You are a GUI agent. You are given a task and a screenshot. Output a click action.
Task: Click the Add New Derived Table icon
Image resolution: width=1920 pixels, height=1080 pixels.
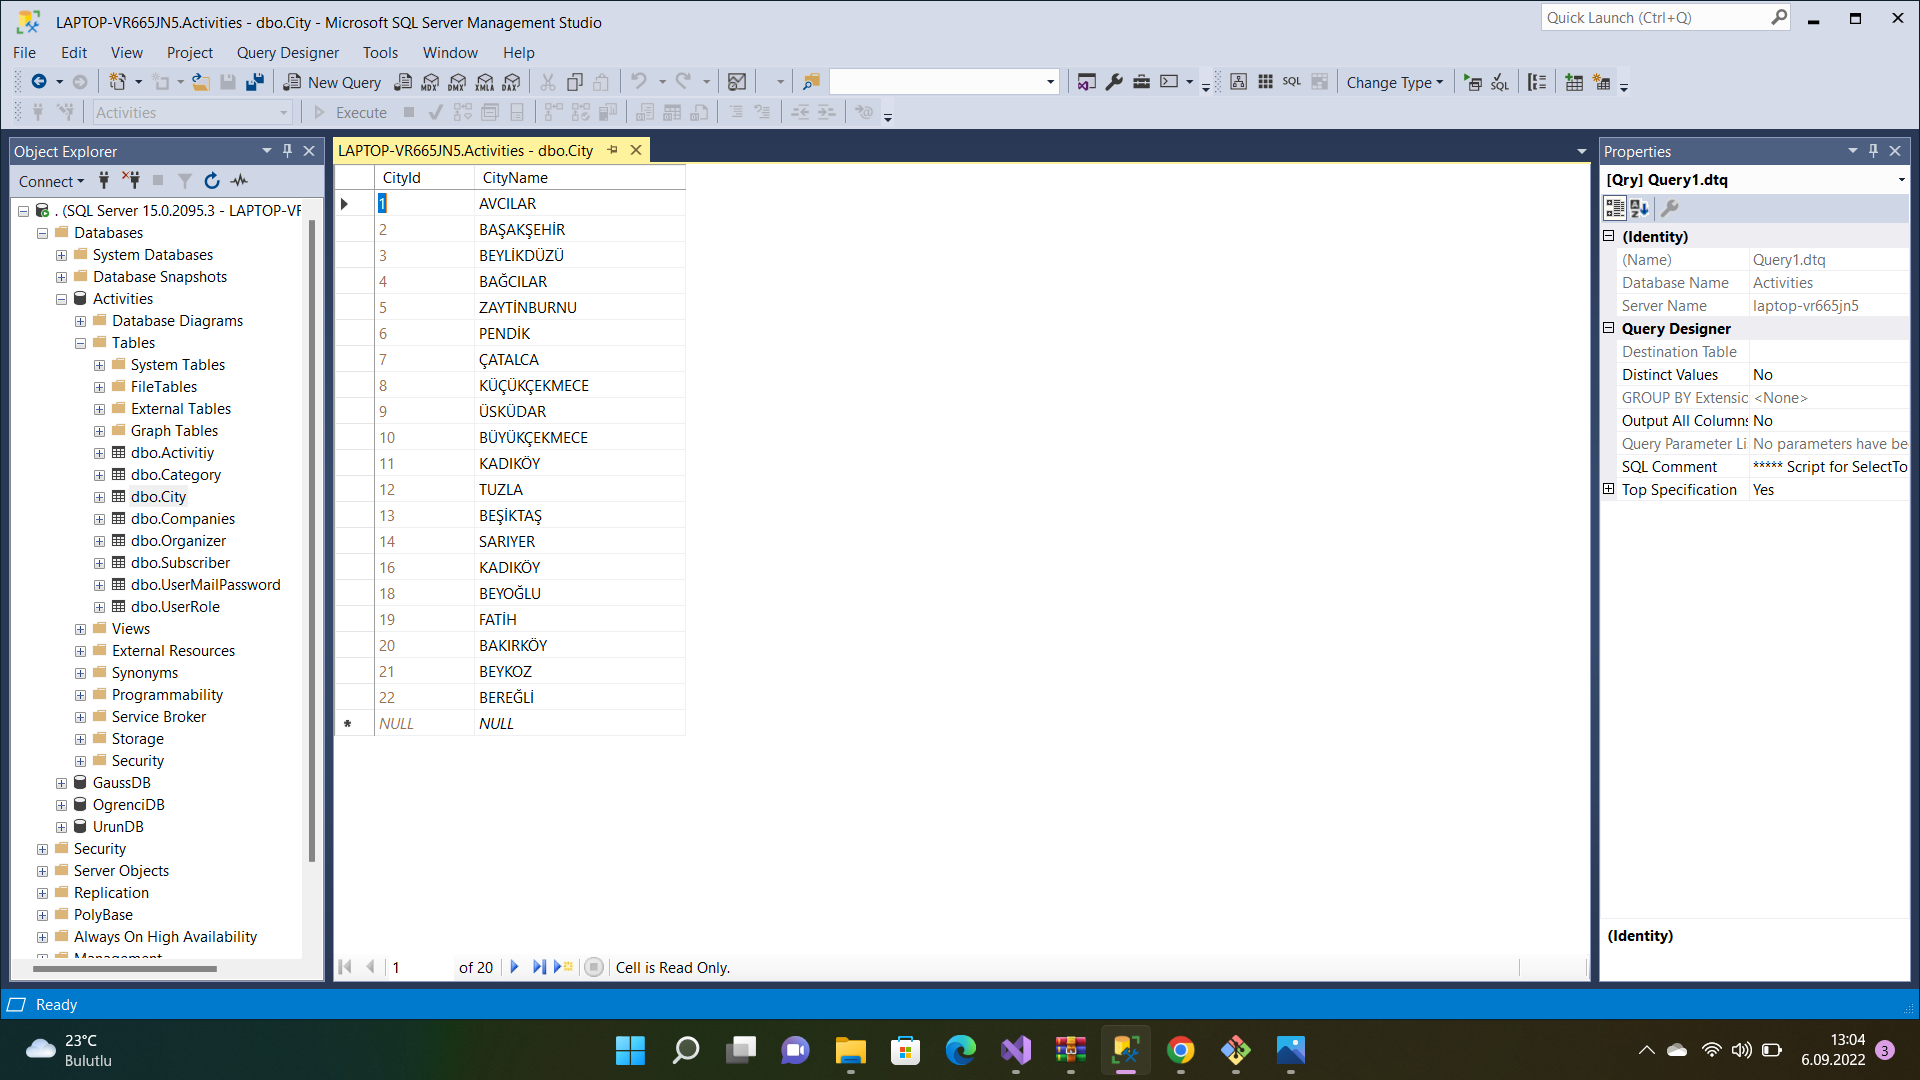(x=1601, y=82)
